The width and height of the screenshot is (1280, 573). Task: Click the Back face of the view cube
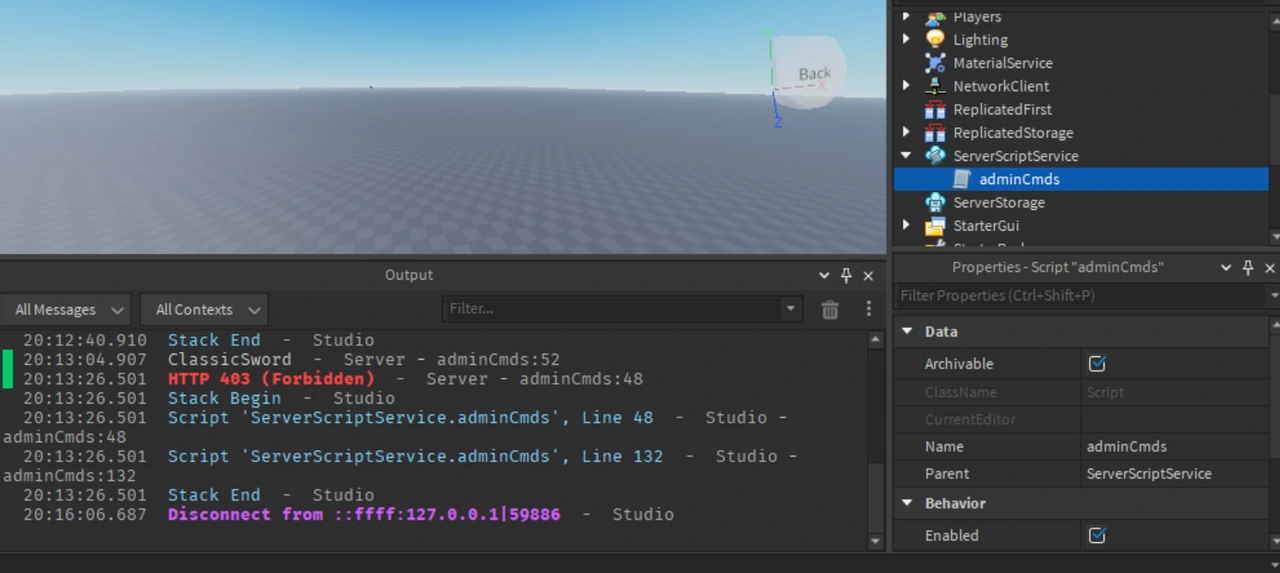814,73
